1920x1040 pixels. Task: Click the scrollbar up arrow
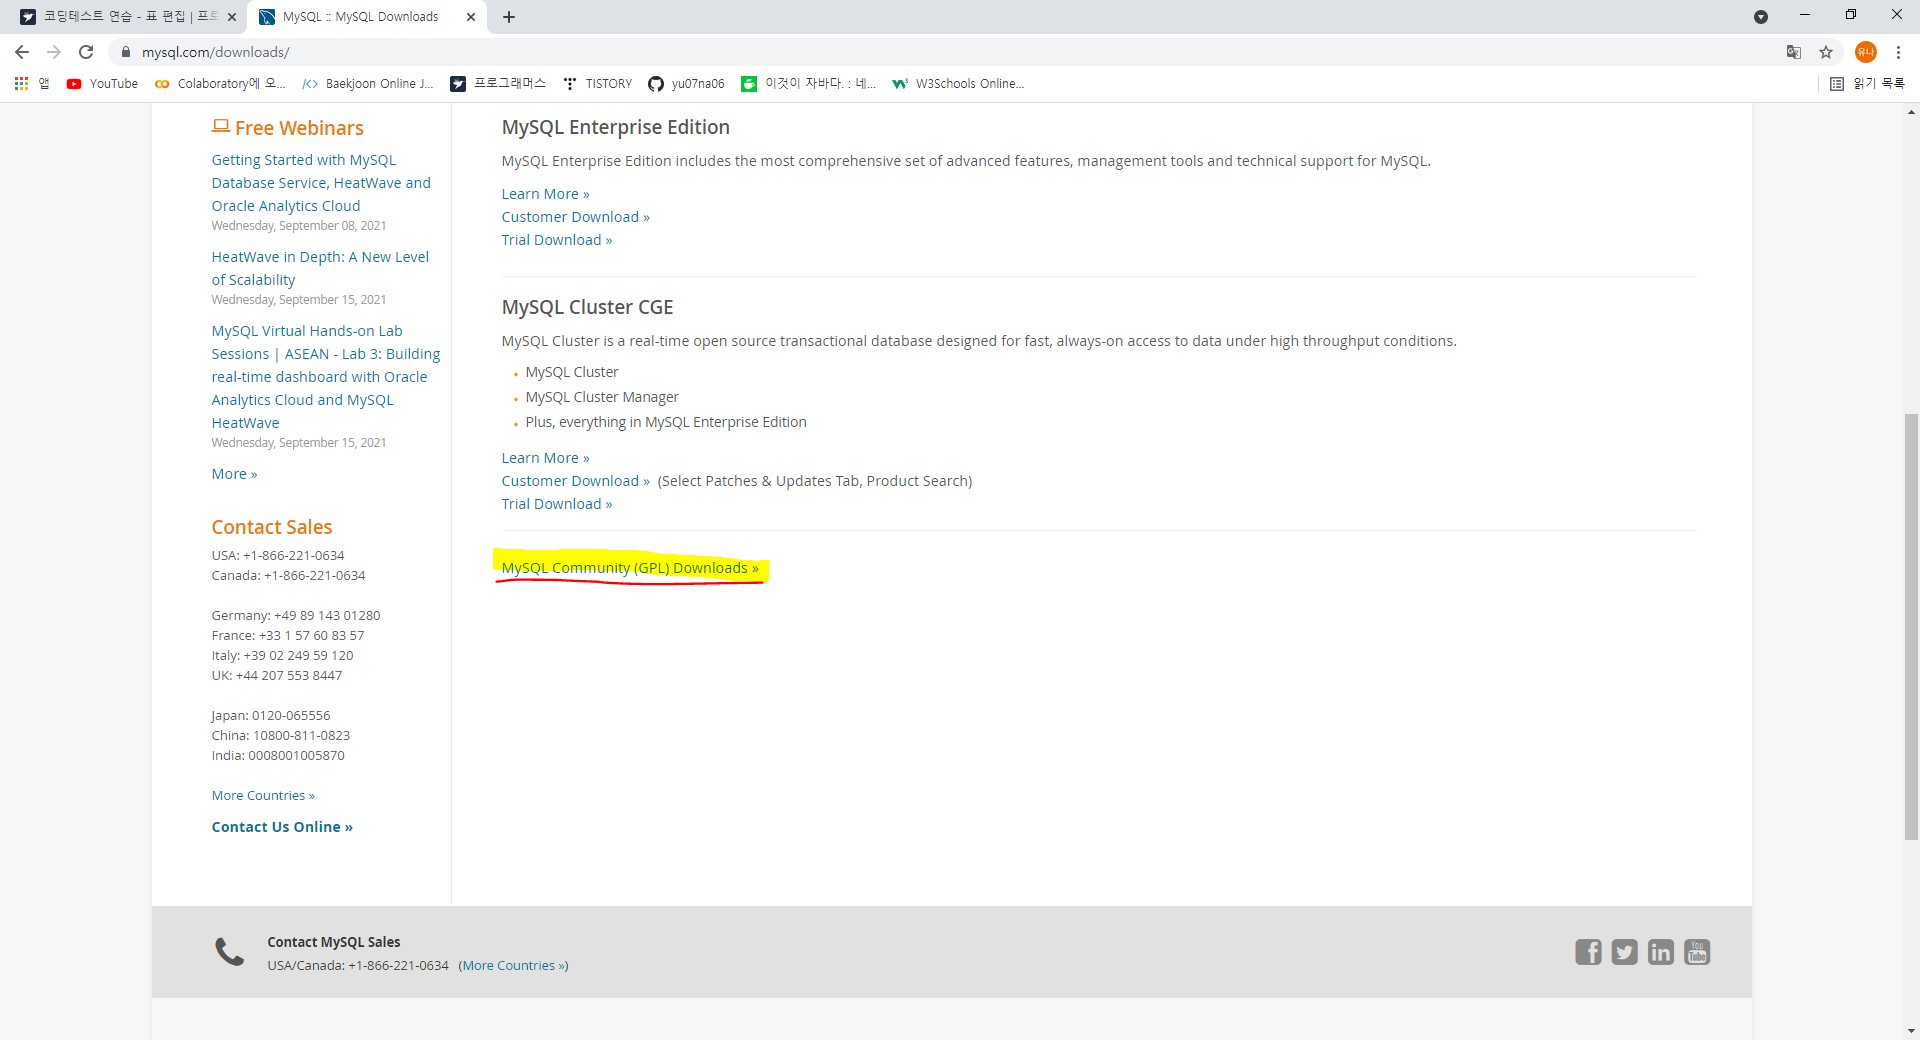coord(1911,112)
